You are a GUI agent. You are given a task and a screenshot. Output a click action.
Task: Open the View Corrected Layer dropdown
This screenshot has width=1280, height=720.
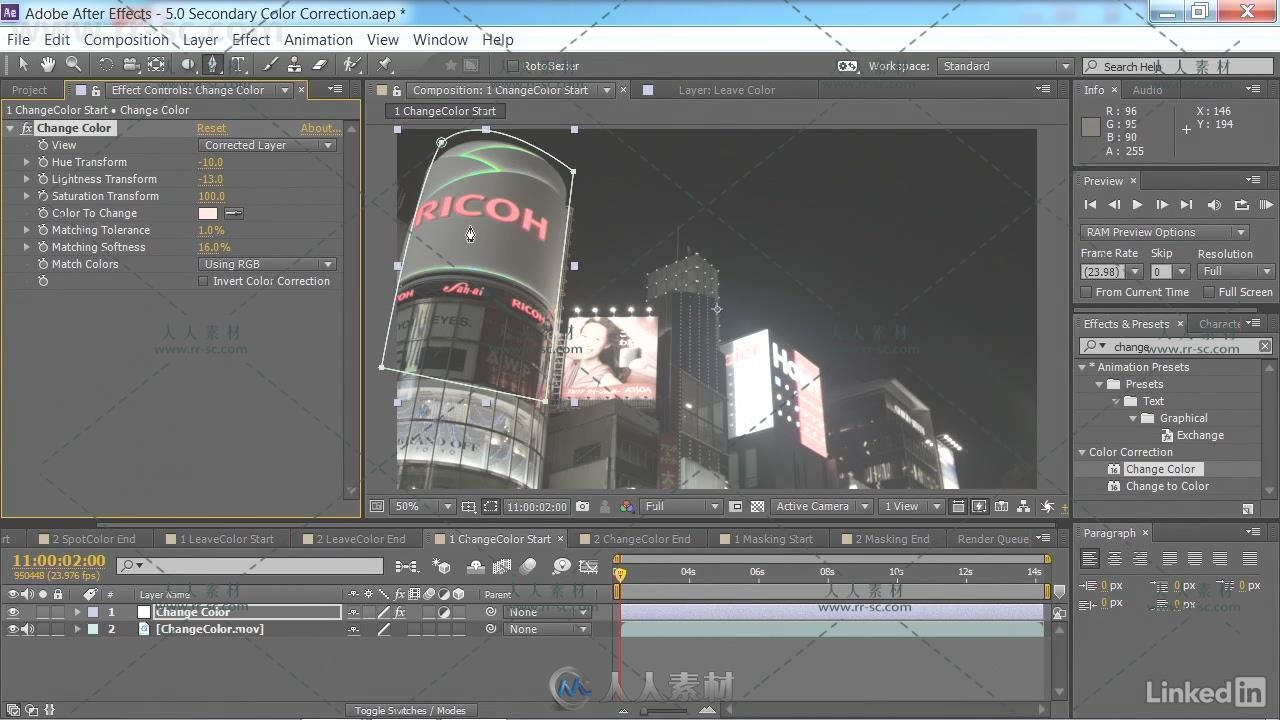point(268,145)
